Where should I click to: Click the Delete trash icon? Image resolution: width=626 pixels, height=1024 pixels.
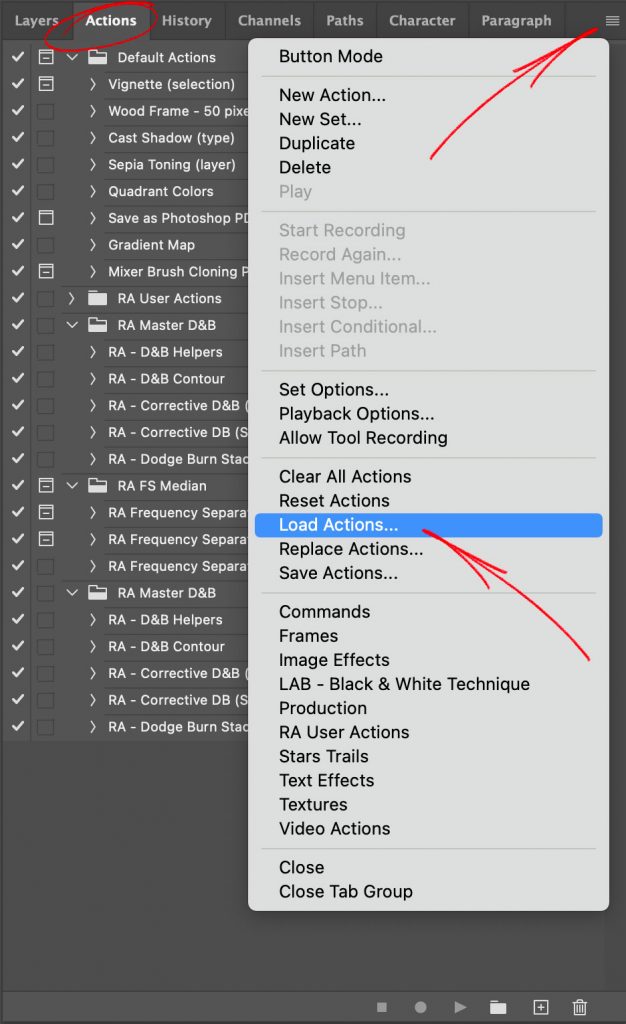tap(579, 1007)
